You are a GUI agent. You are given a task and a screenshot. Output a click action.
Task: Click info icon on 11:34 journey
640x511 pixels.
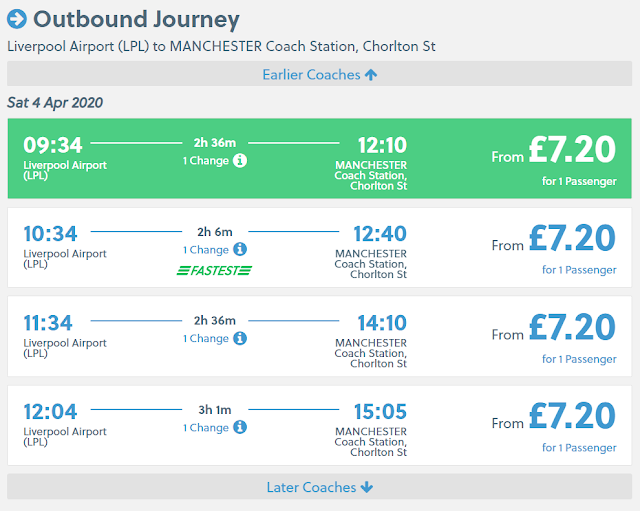pos(240,338)
